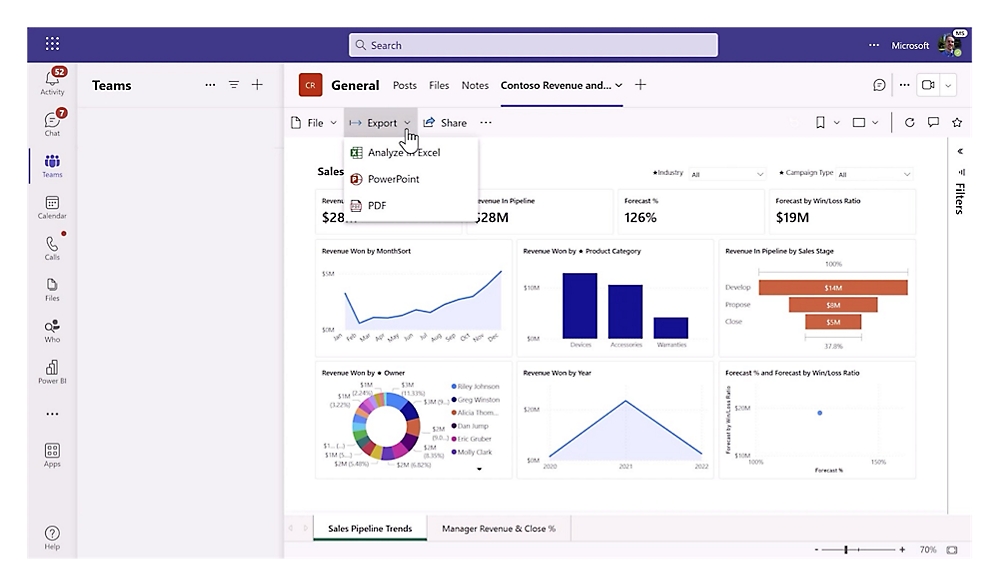The image size is (1000, 586).
Task: Refresh the report visuals
Action: pos(909,122)
